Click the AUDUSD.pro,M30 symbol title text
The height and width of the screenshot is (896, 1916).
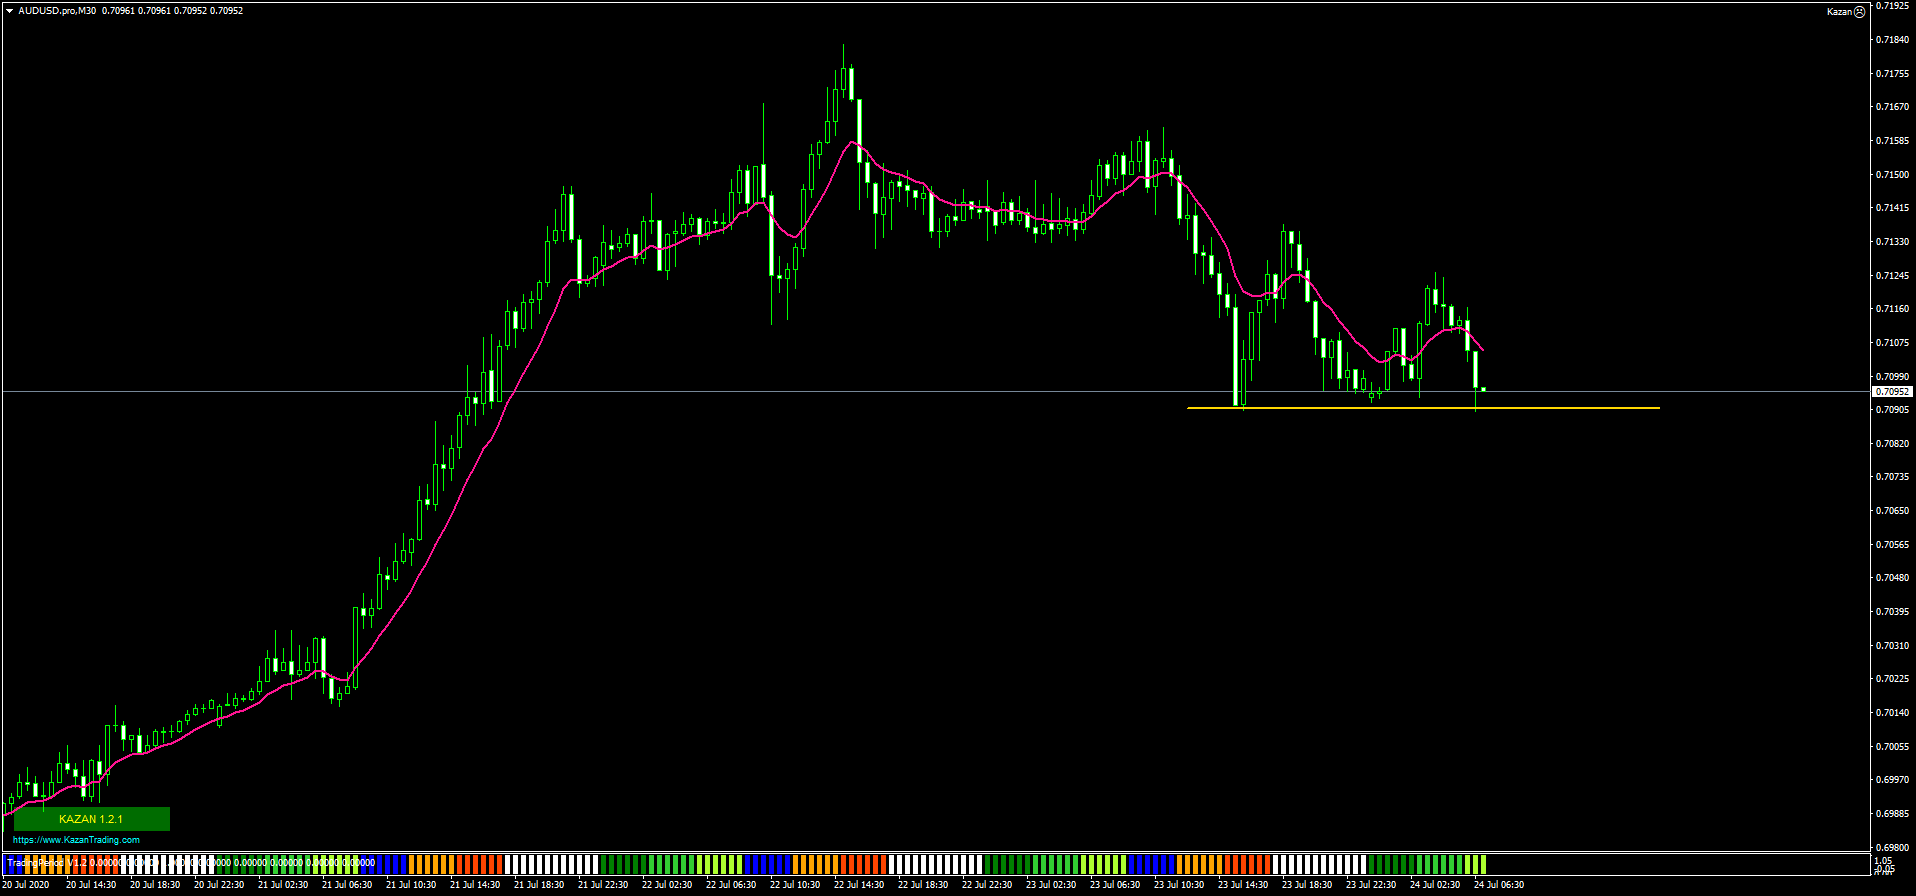pyautogui.click(x=57, y=11)
